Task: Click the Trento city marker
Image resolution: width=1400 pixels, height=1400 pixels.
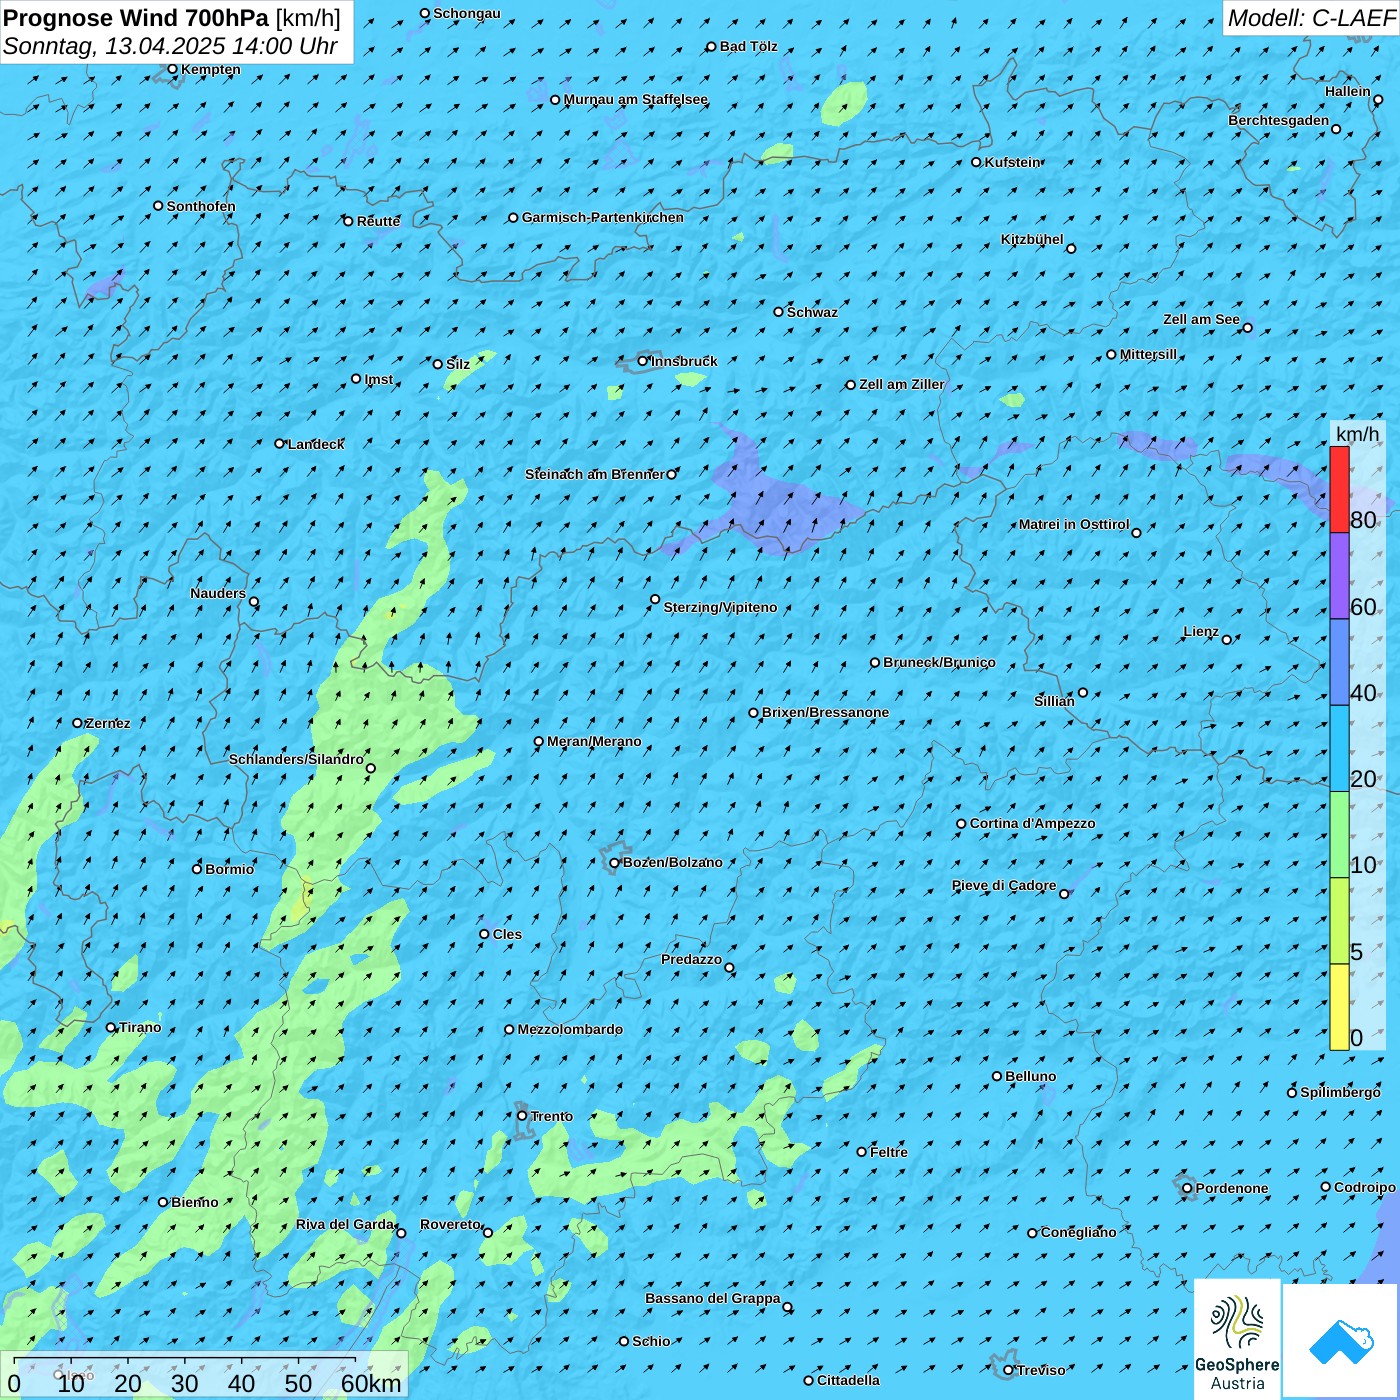Action: pyautogui.click(x=522, y=1116)
